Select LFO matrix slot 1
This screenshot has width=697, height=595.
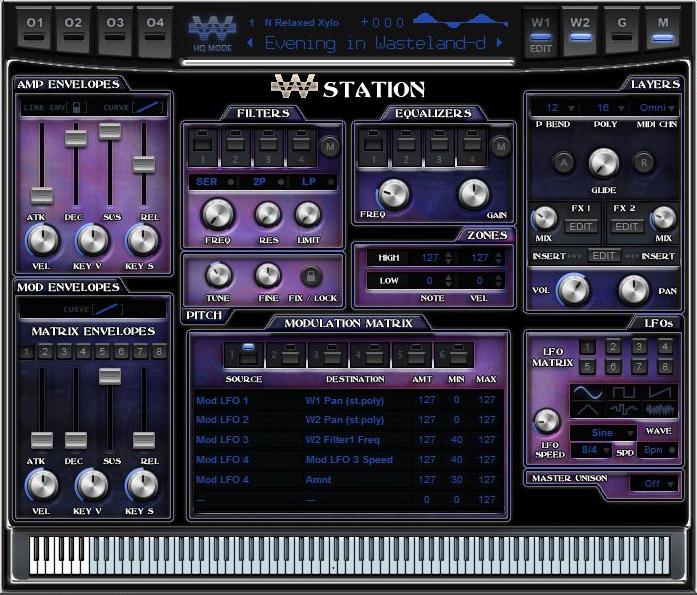tap(587, 347)
